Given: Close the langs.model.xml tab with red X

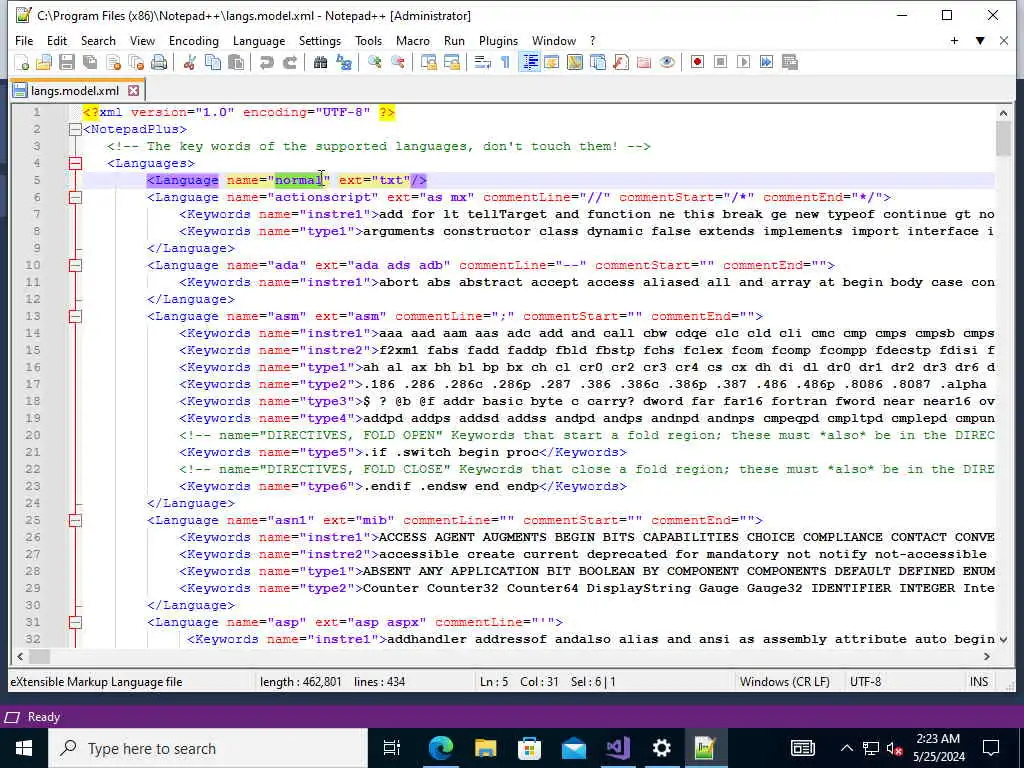Looking at the screenshot, I should pos(133,91).
